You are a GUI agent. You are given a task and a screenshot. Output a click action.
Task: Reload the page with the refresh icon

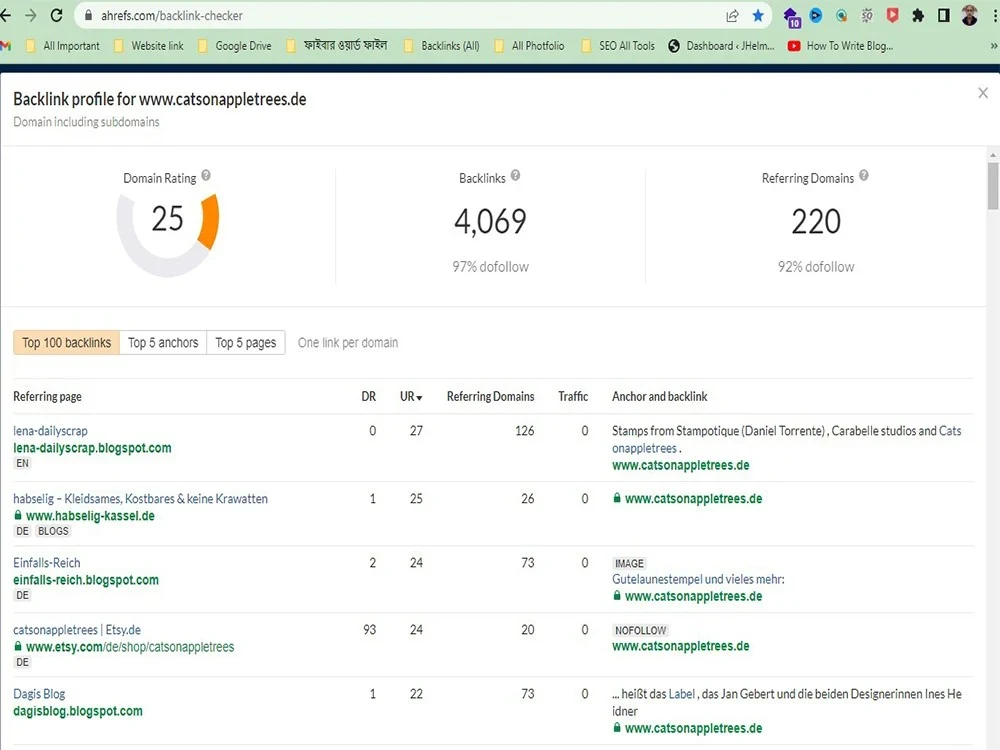[x=57, y=15]
